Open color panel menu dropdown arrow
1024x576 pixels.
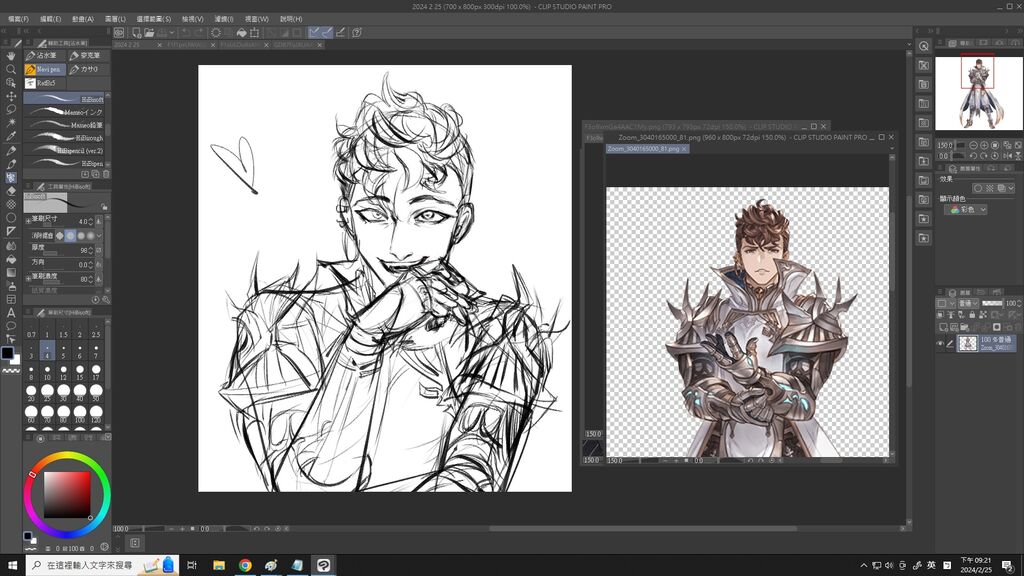click(108, 437)
